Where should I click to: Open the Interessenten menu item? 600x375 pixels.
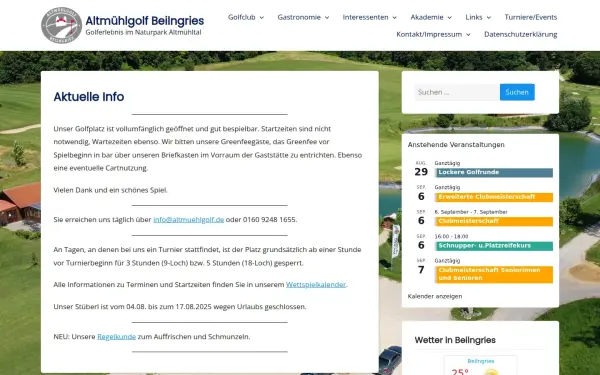pos(365,17)
